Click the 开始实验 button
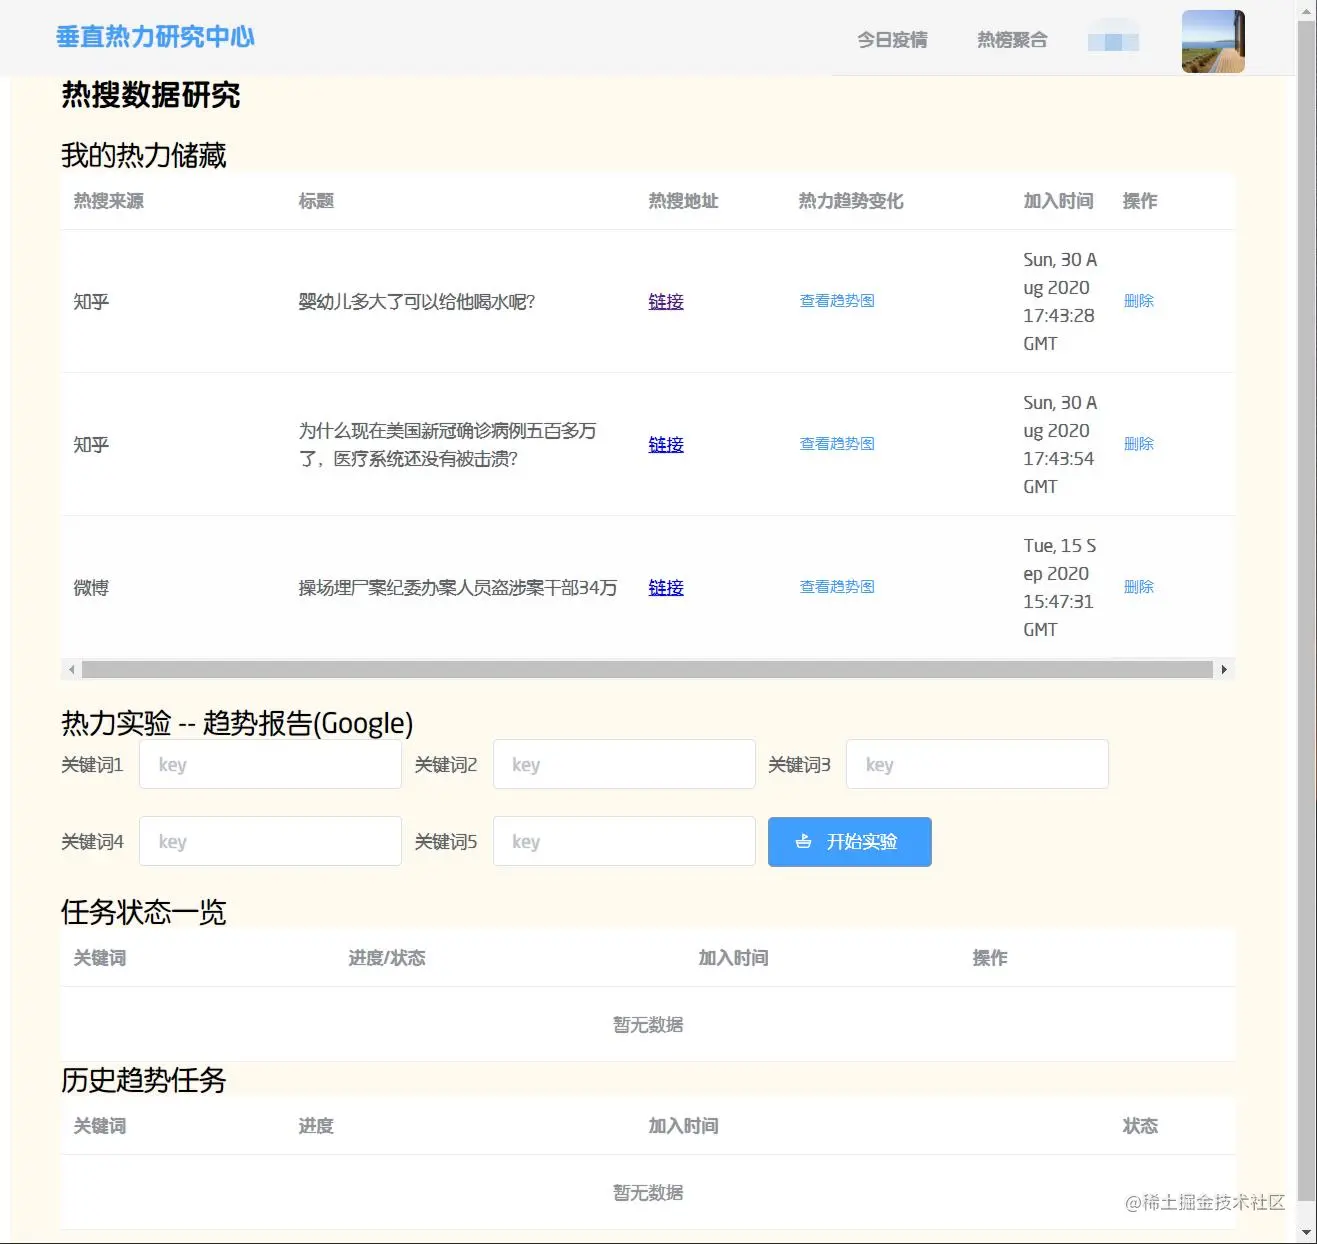The width and height of the screenshot is (1317, 1244). tap(850, 842)
